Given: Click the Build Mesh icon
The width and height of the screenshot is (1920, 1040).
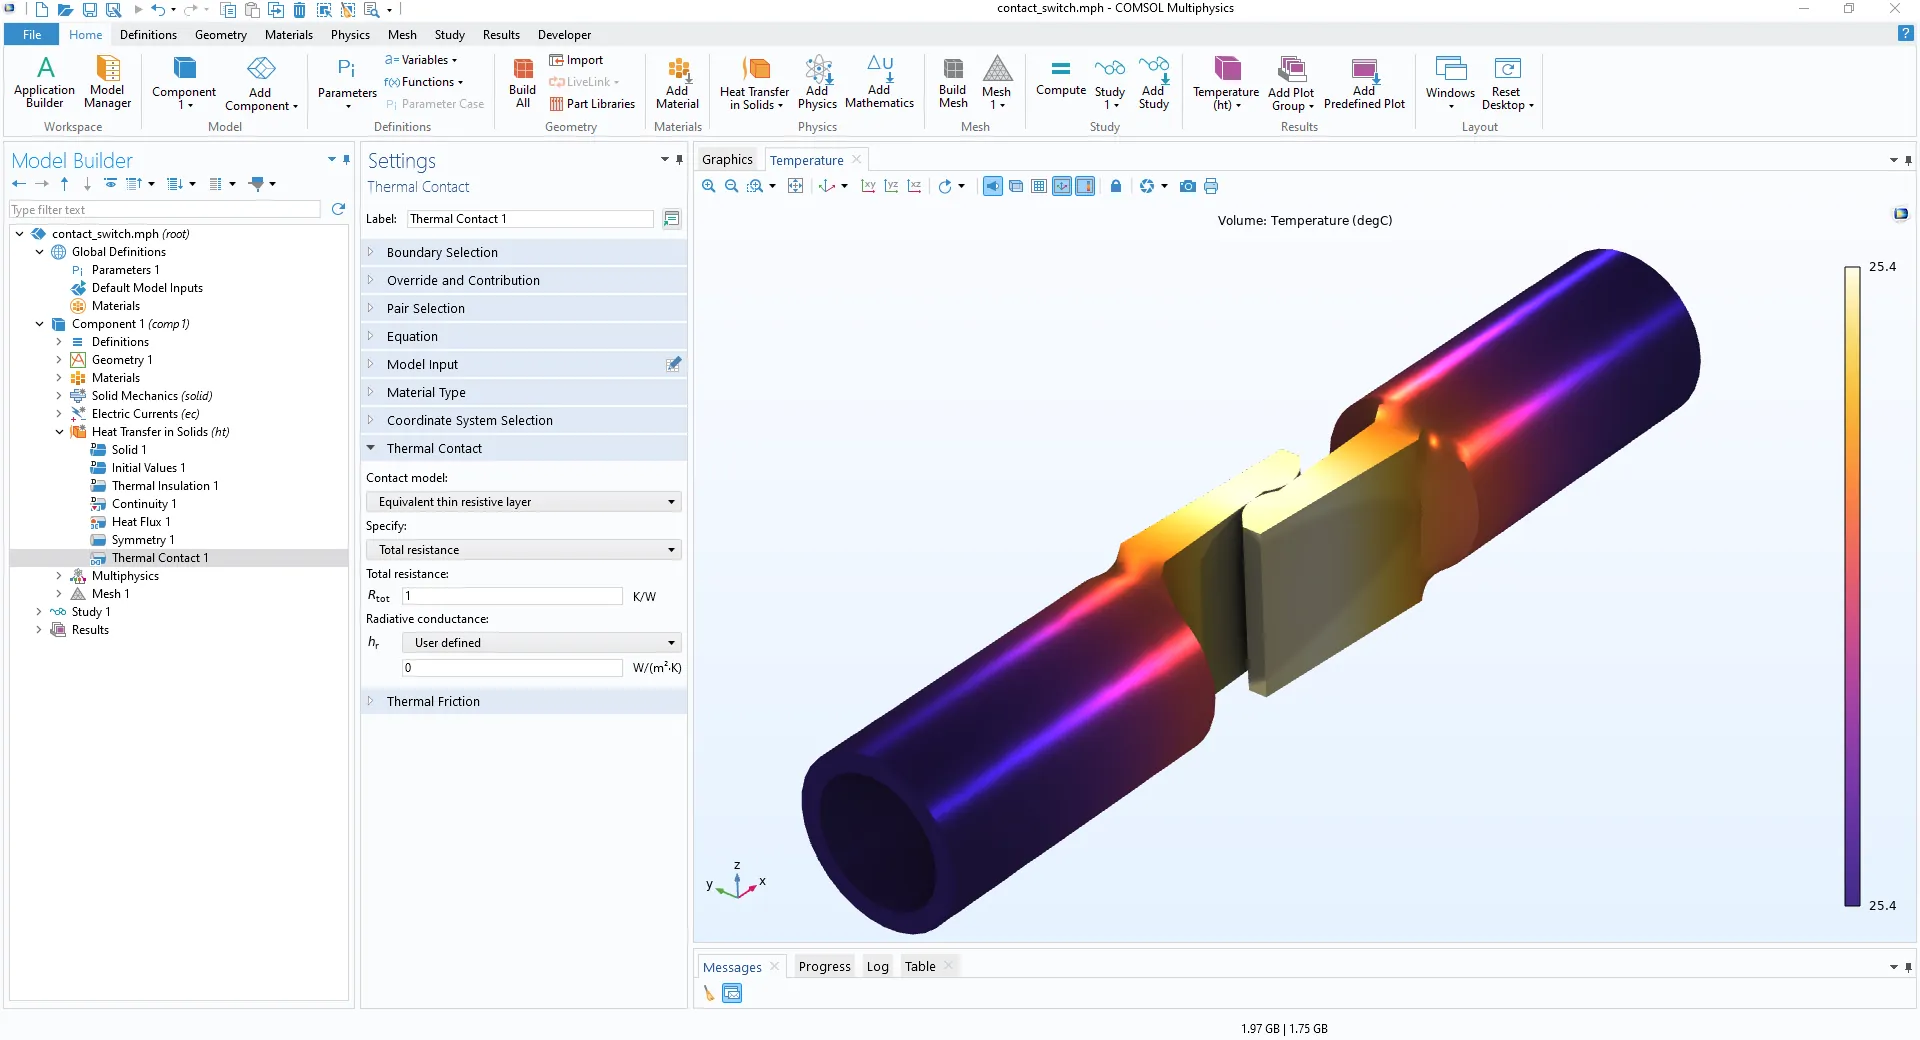Looking at the screenshot, I should tap(953, 82).
